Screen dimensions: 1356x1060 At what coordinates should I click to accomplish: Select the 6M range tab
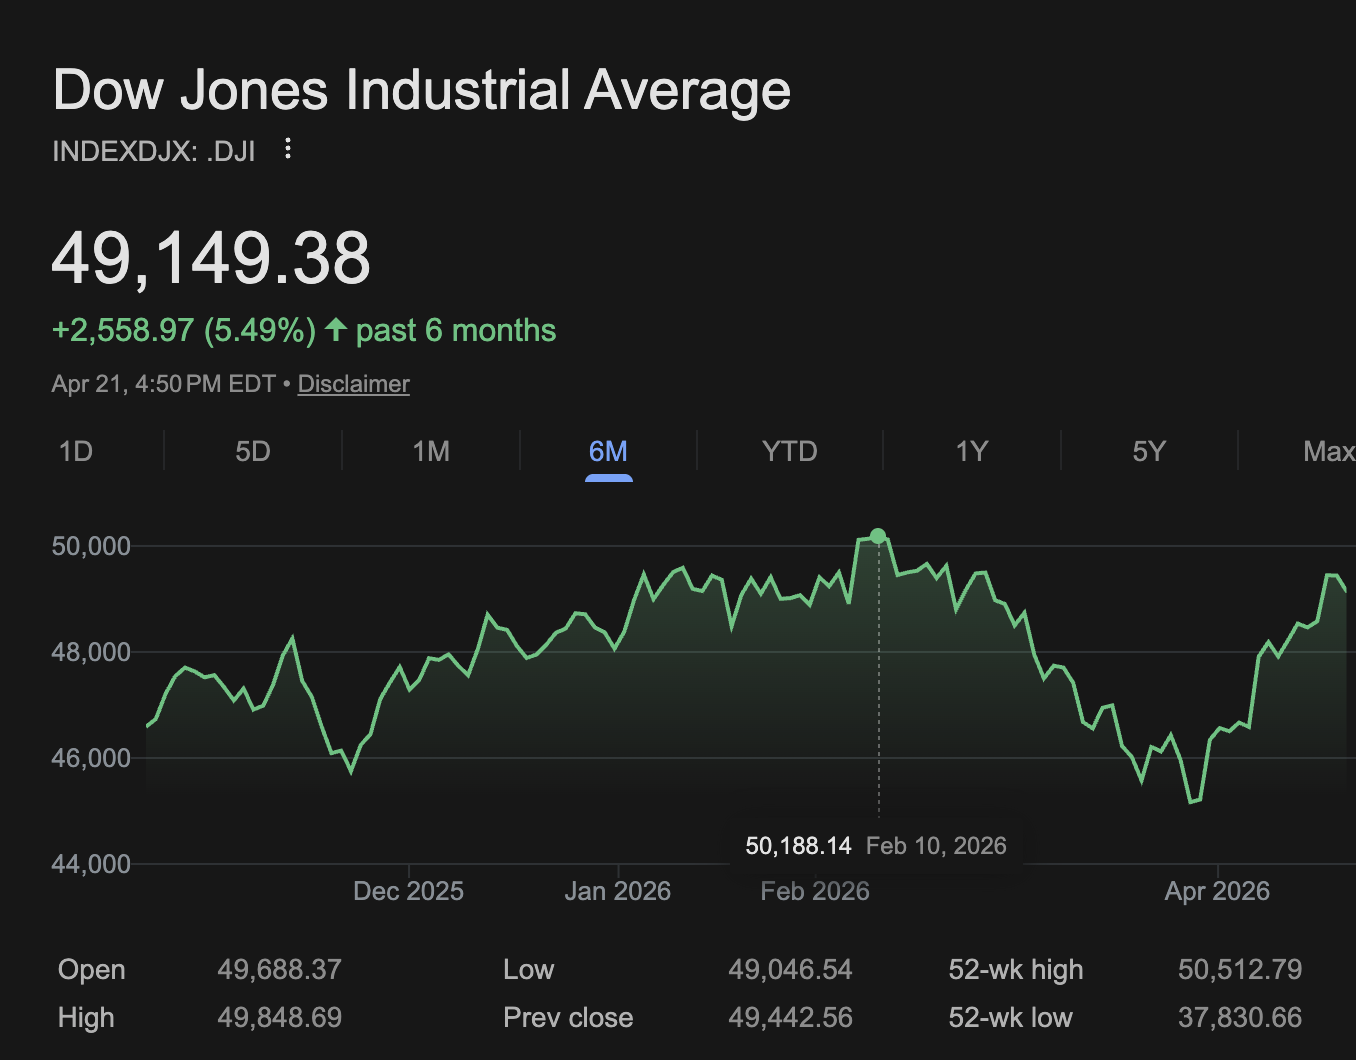click(608, 451)
